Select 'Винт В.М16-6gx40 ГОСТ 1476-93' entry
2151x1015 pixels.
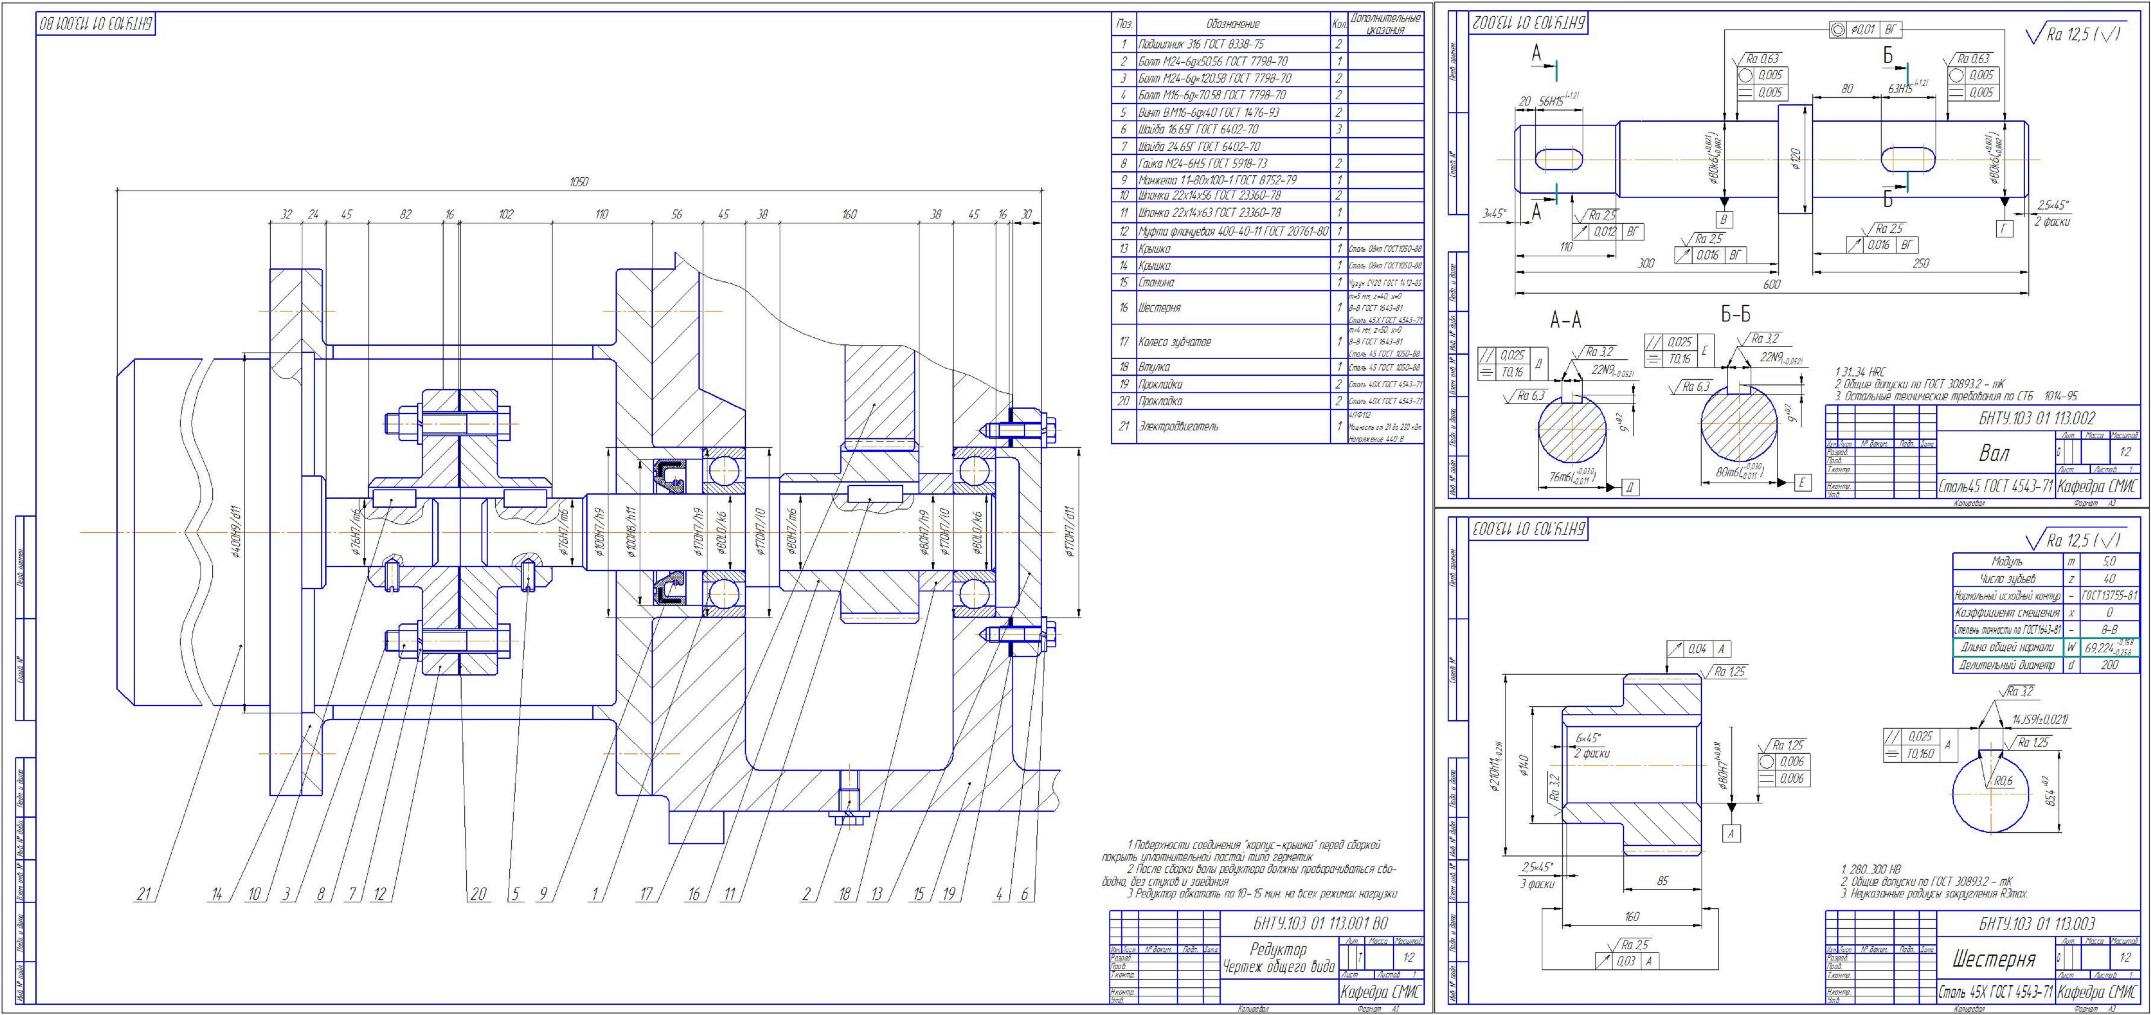[1268, 112]
